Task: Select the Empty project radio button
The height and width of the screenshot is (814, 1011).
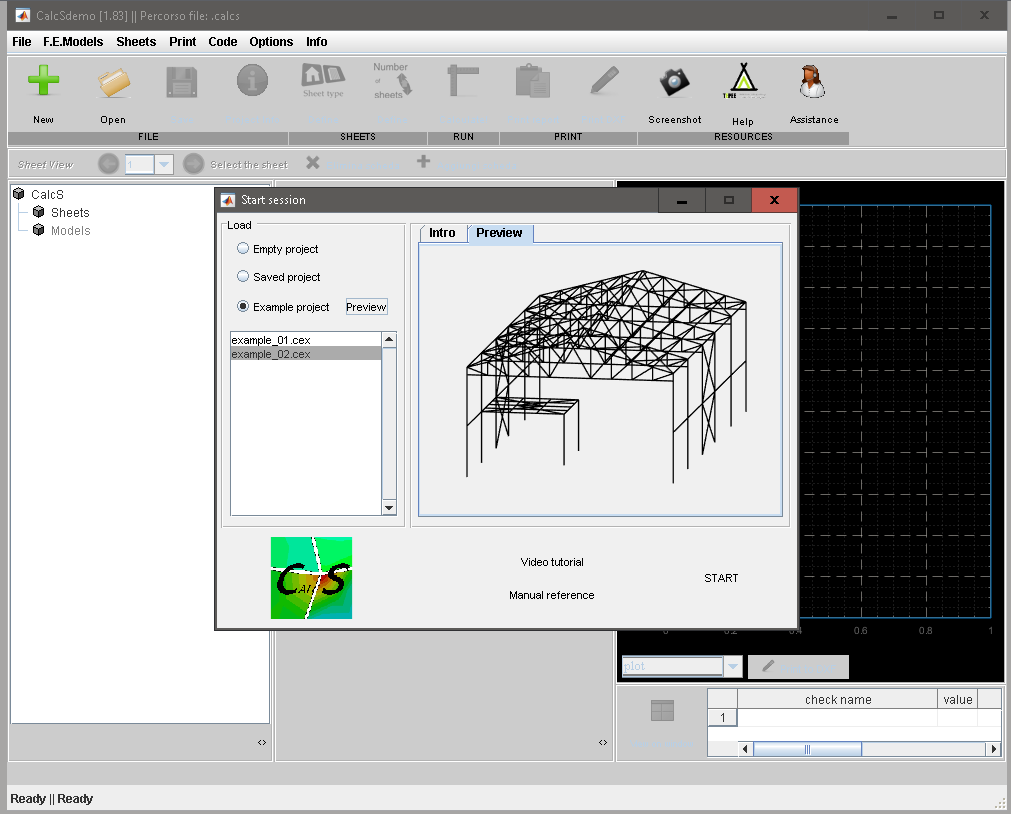Action: (243, 248)
